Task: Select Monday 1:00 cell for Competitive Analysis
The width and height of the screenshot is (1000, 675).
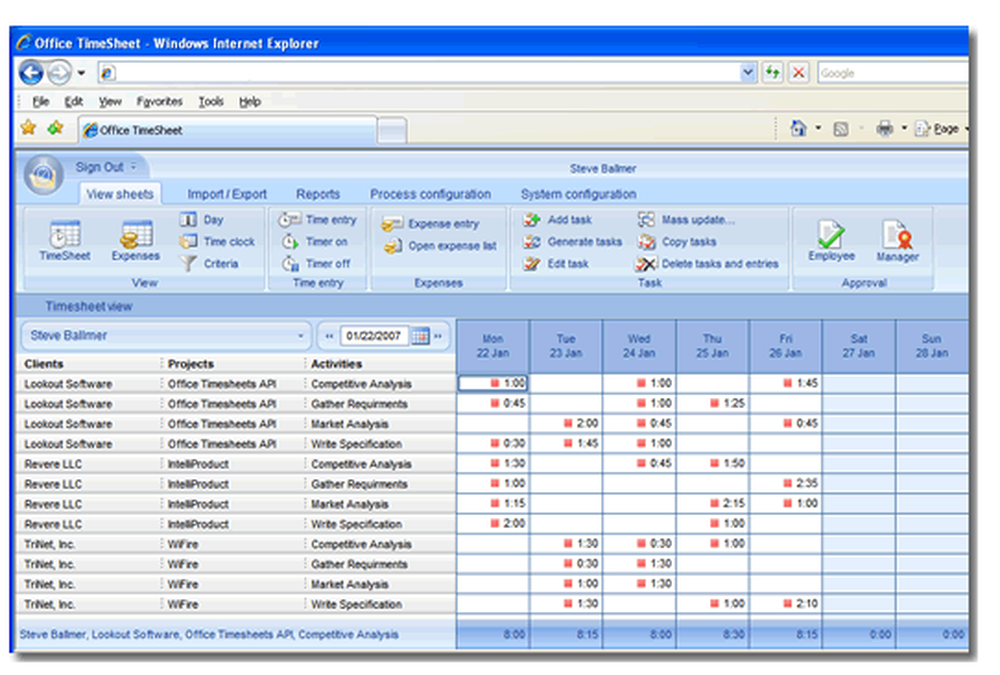Action: 493,383
